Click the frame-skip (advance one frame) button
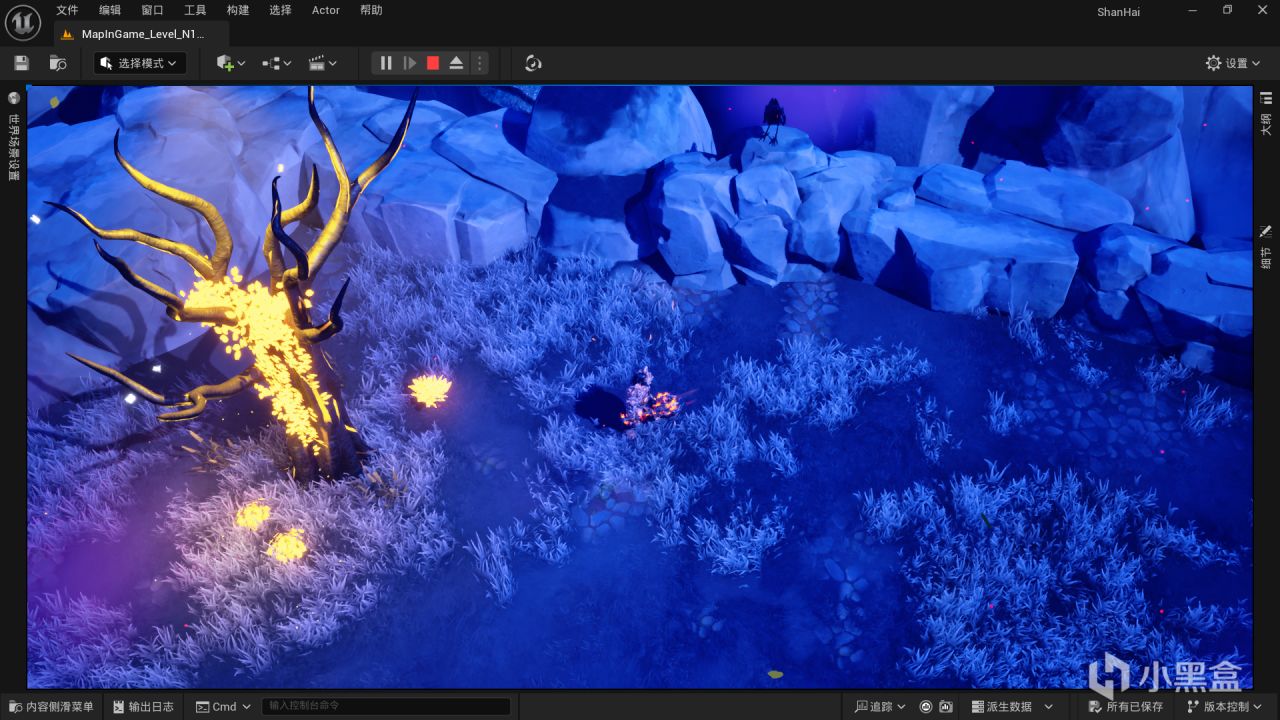This screenshot has height=720, width=1280. (410, 63)
